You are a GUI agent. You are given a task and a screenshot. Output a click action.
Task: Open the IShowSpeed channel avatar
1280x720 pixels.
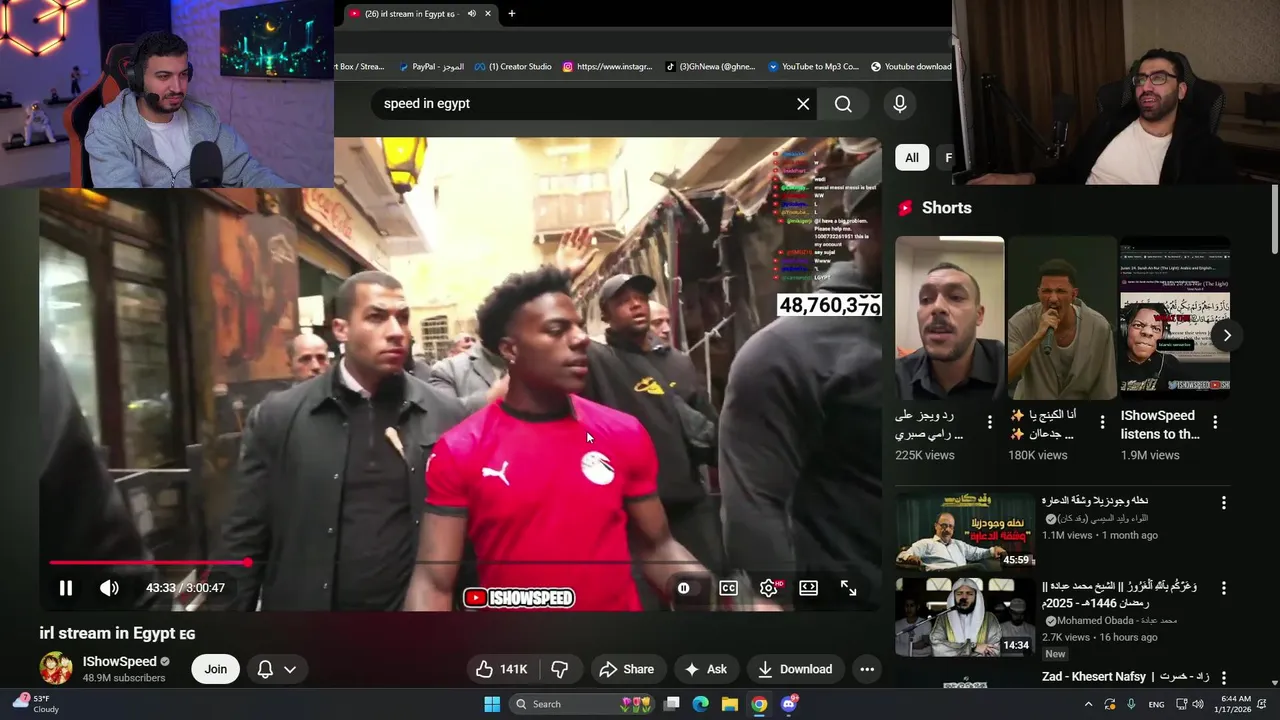(56, 669)
